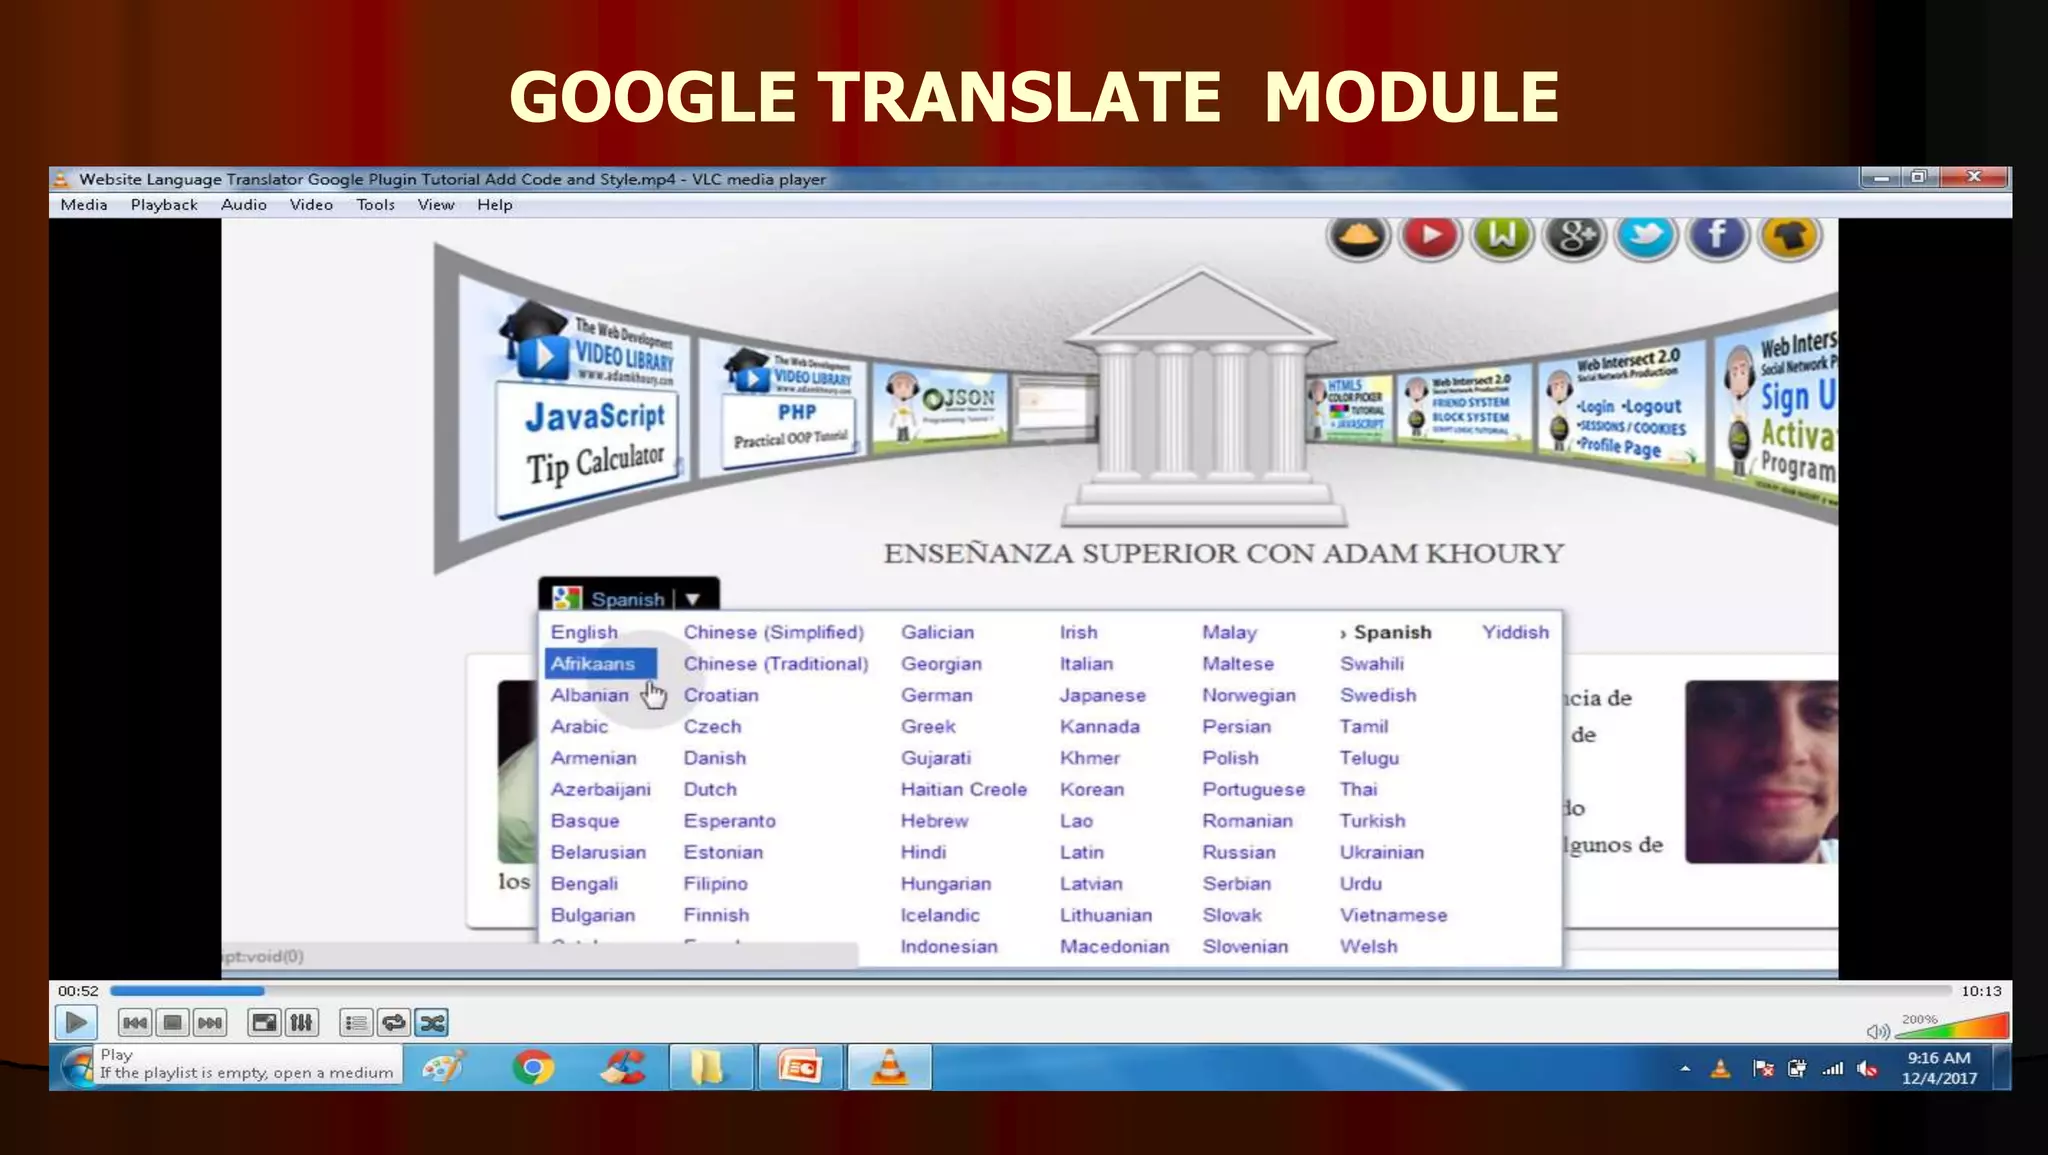The width and height of the screenshot is (2048, 1155).
Task: Choose Chinese (Traditional) language
Action: [x=776, y=663]
